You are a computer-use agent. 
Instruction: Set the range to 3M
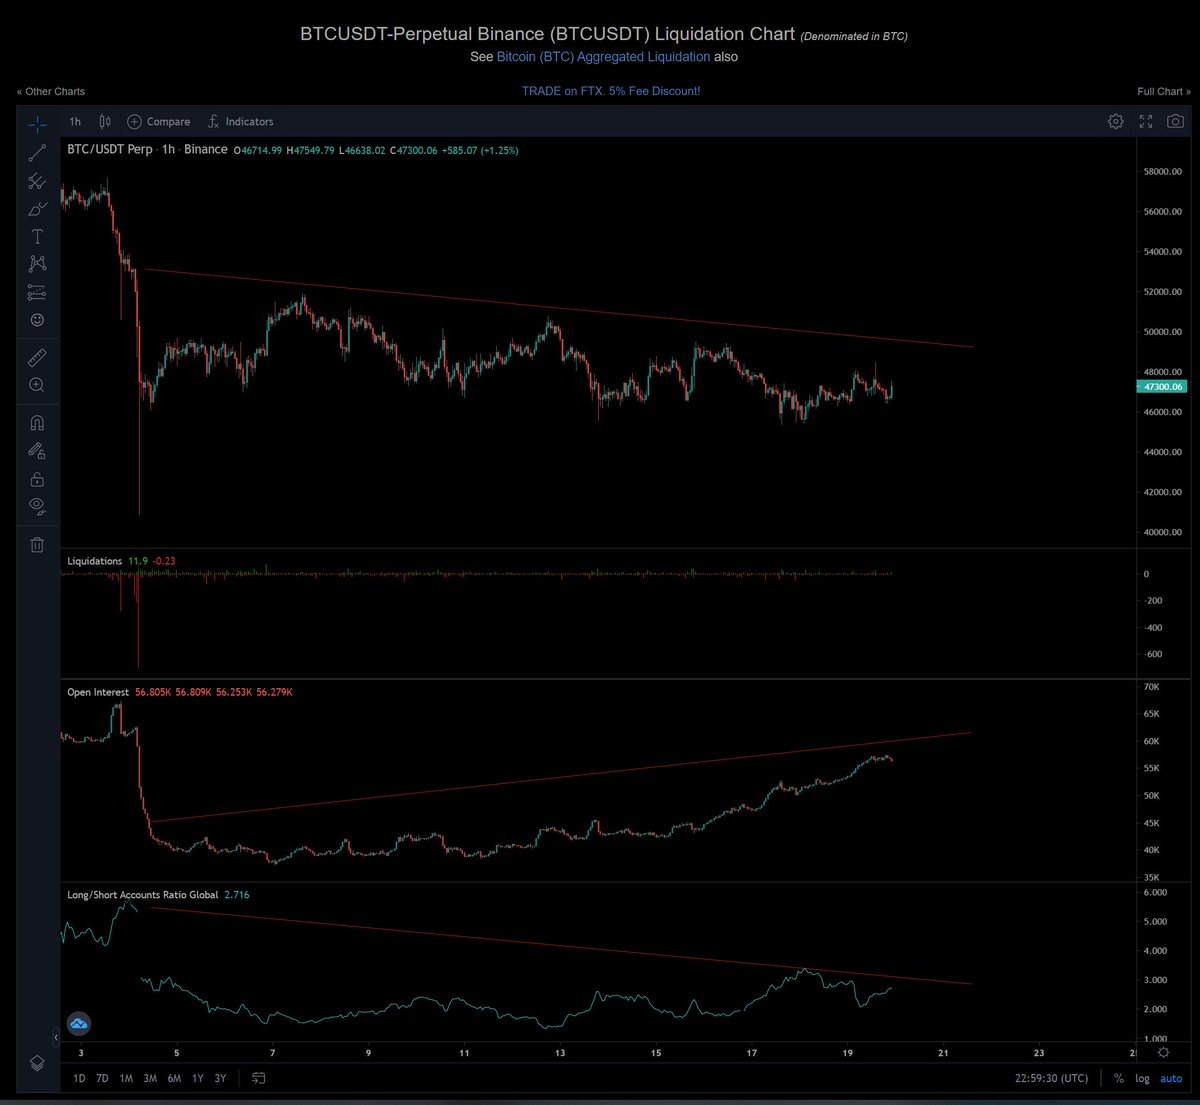pos(150,1078)
